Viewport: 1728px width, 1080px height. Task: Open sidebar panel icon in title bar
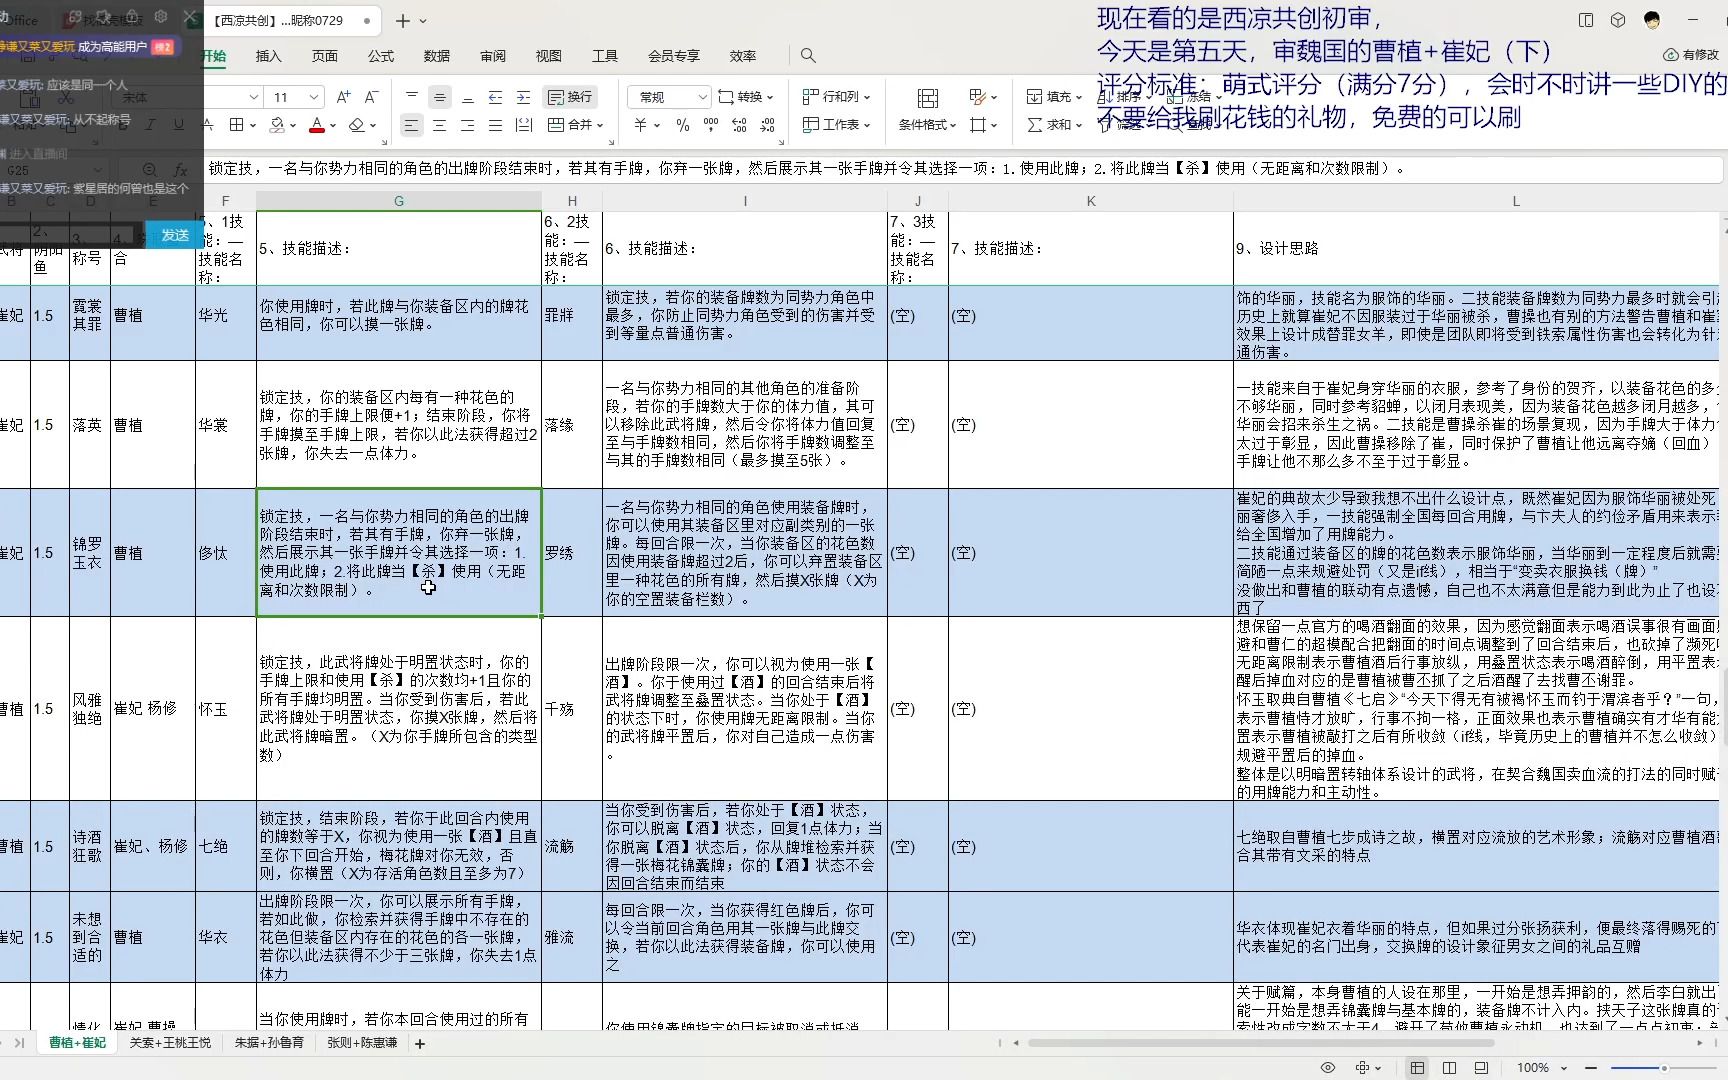[1586, 20]
